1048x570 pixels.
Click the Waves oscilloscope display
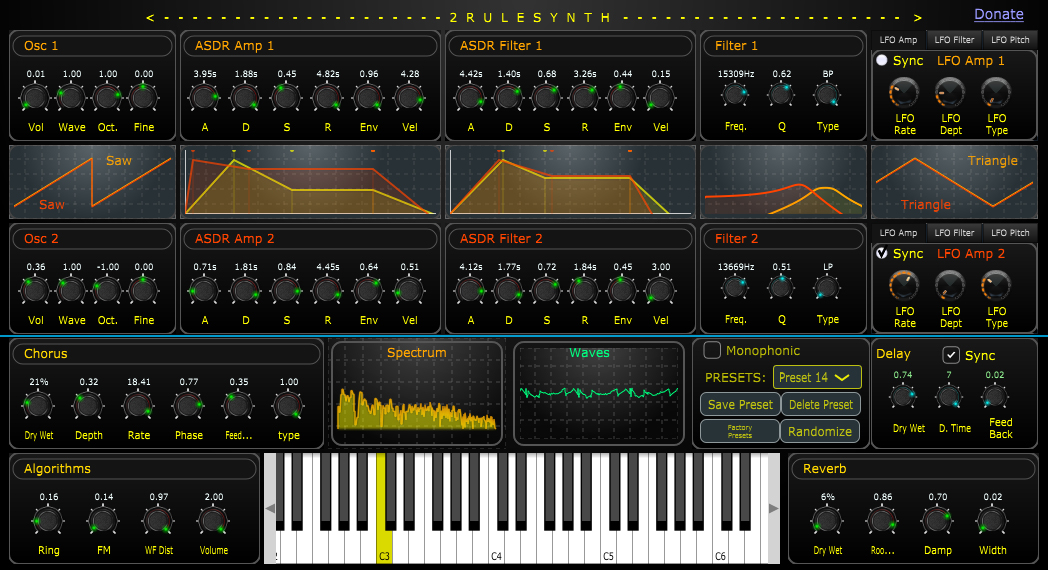[599, 393]
